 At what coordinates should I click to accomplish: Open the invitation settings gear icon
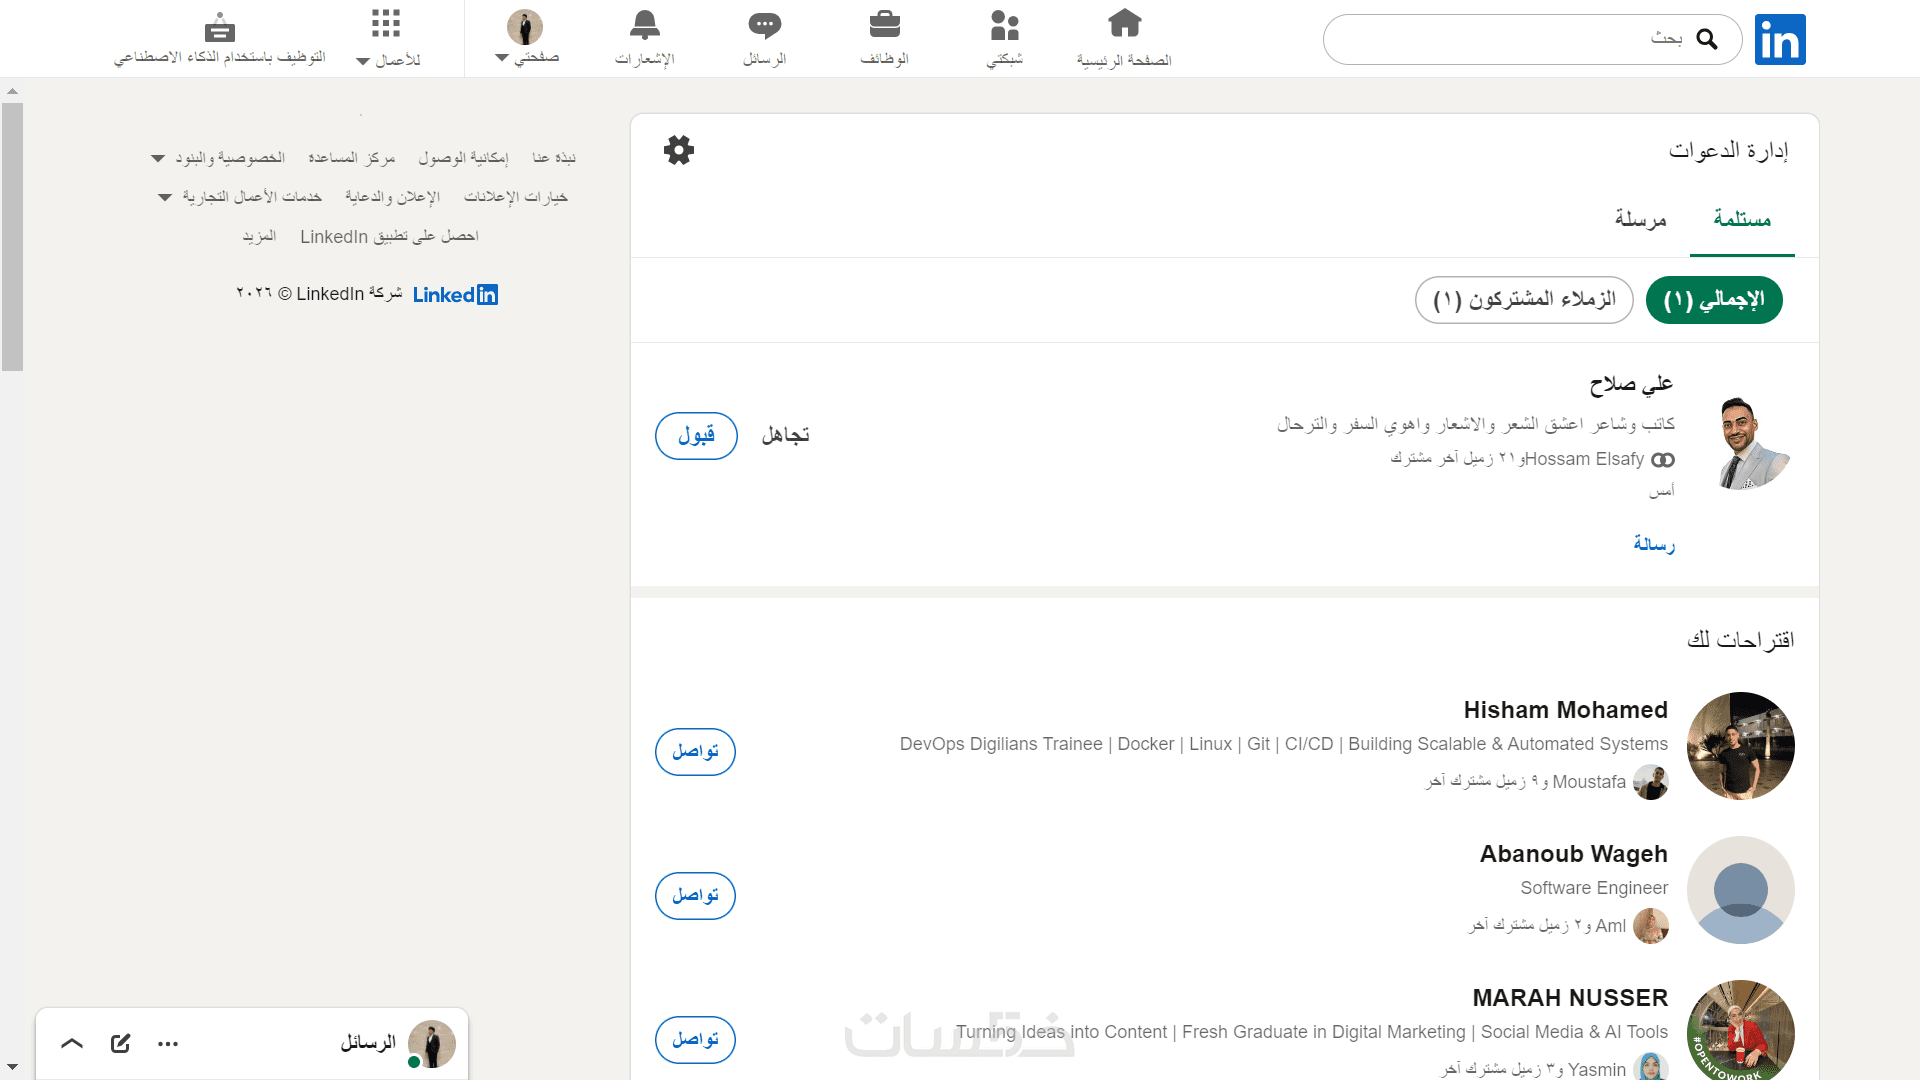click(x=679, y=151)
